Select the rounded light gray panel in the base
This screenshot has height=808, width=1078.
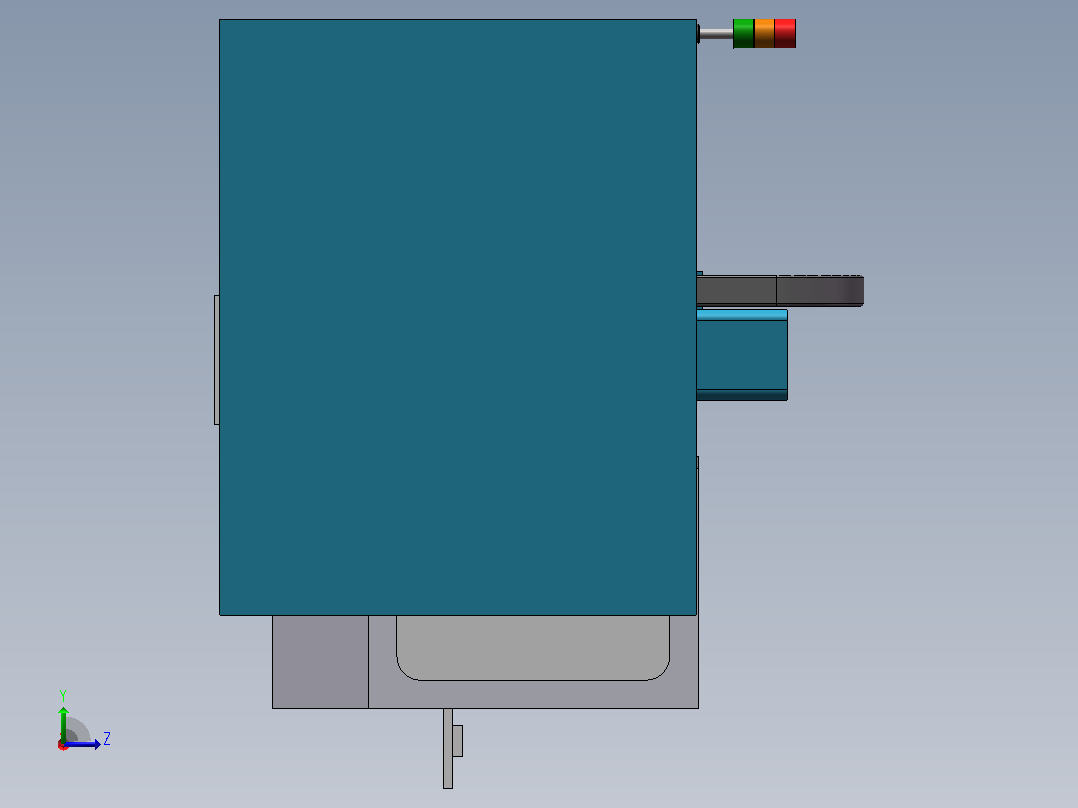click(533, 648)
